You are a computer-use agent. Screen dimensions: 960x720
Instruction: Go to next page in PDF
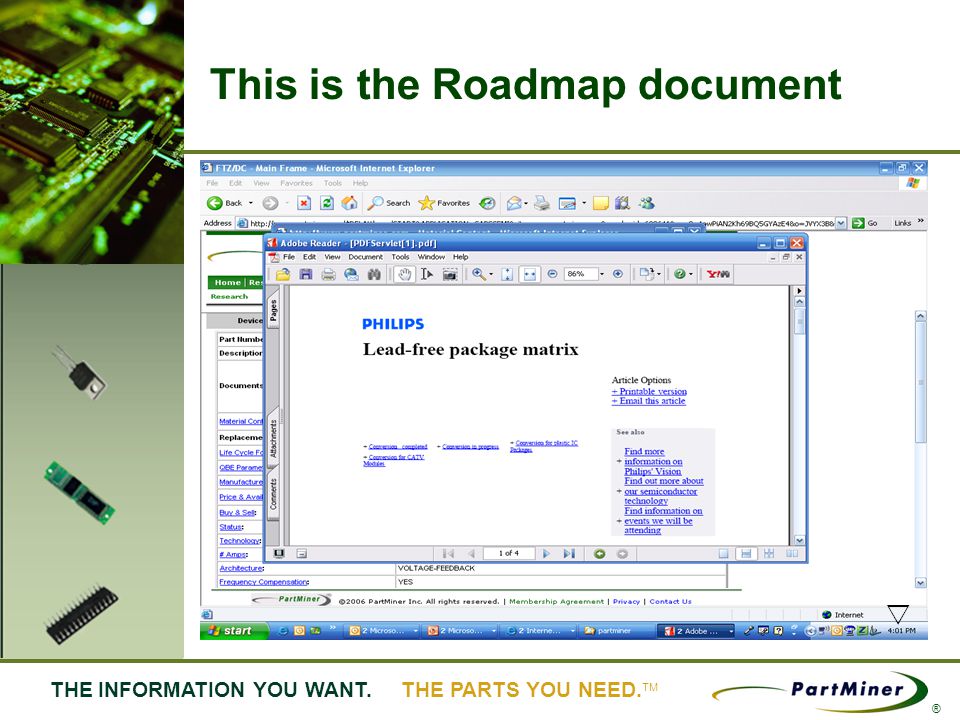point(546,553)
